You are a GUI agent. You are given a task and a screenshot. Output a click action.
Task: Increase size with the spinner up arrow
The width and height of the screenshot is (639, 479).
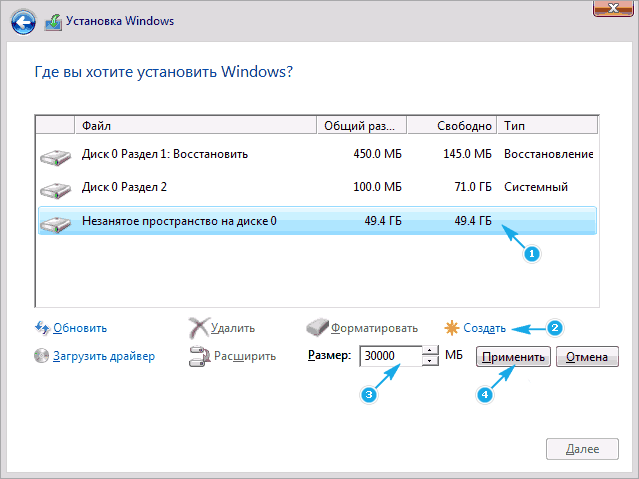click(x=430, y=350)
